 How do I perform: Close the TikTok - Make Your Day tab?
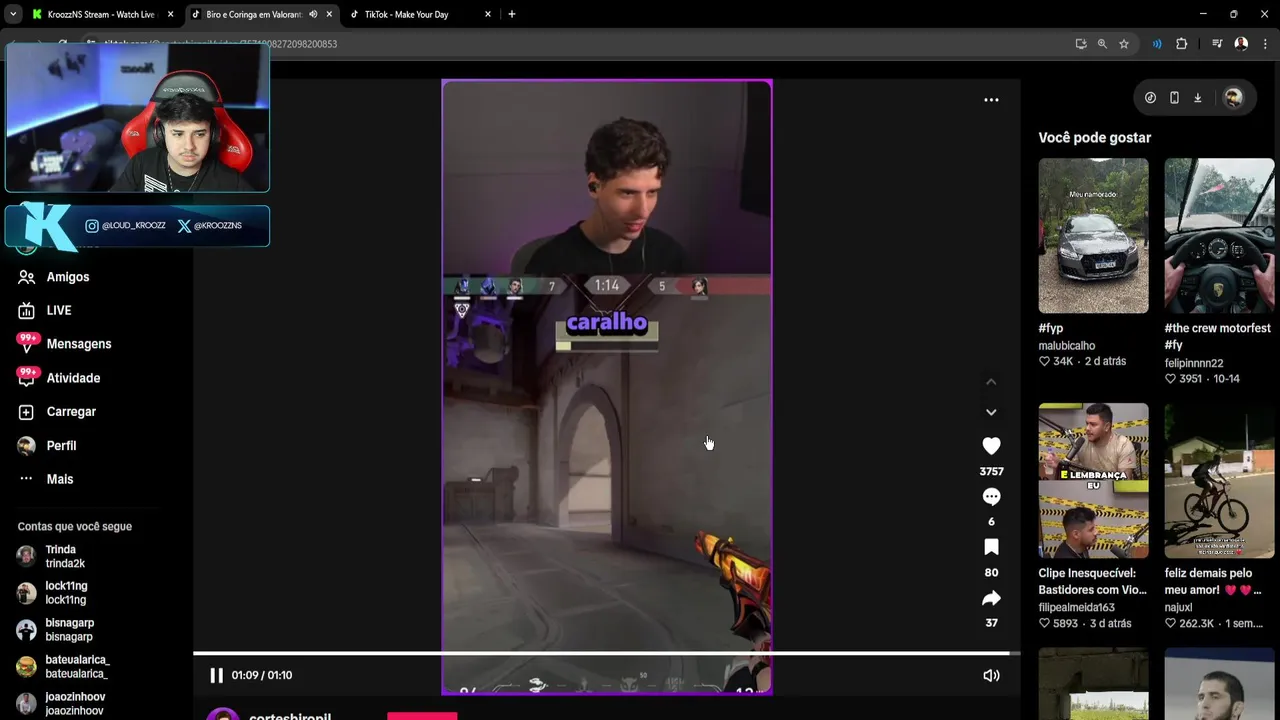(488, 15)
